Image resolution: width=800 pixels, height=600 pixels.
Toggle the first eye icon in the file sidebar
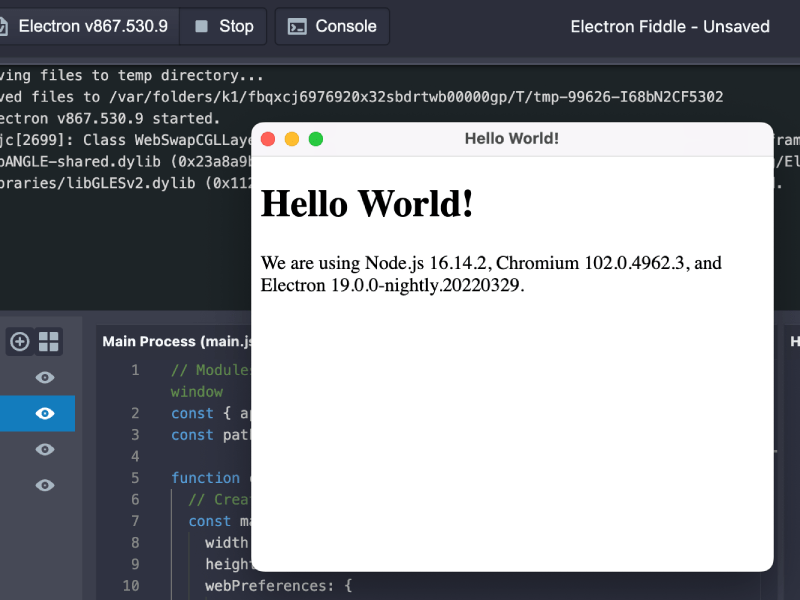[45, 377]
